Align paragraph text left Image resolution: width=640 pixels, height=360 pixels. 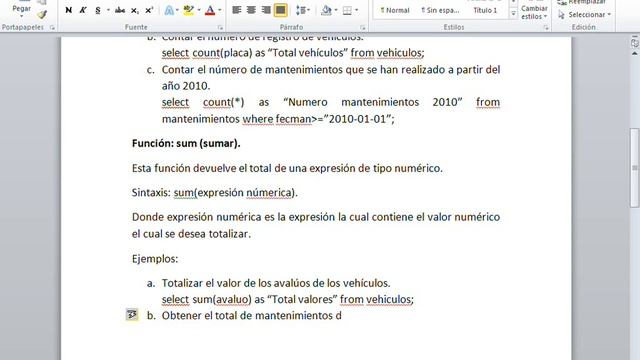(x=237, y=10)
